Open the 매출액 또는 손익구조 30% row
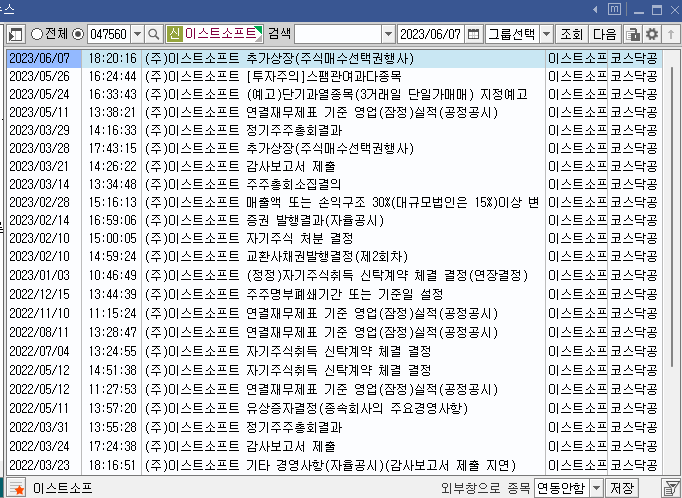Viewport: 682px width, 498px height. [x=334, y=203]
